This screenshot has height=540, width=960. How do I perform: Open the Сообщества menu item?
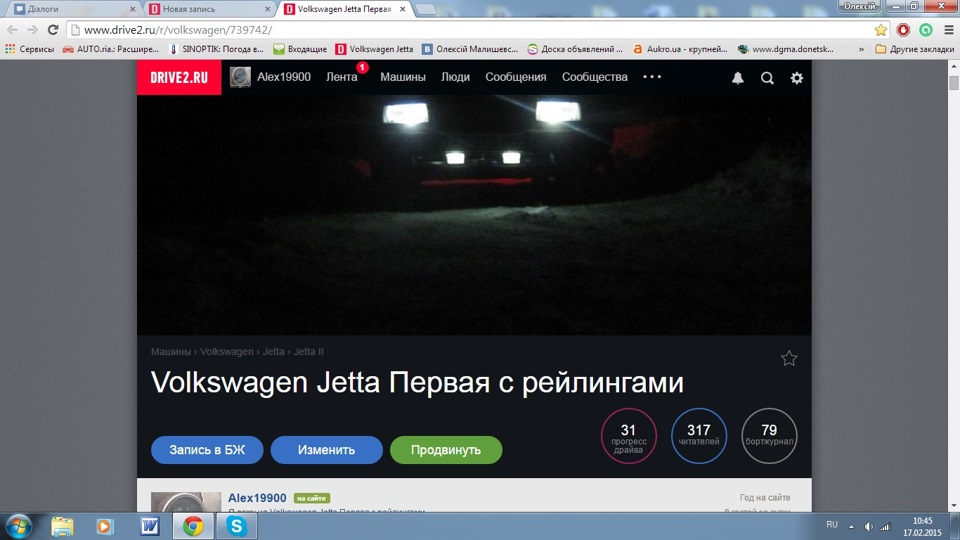[594, 77]
